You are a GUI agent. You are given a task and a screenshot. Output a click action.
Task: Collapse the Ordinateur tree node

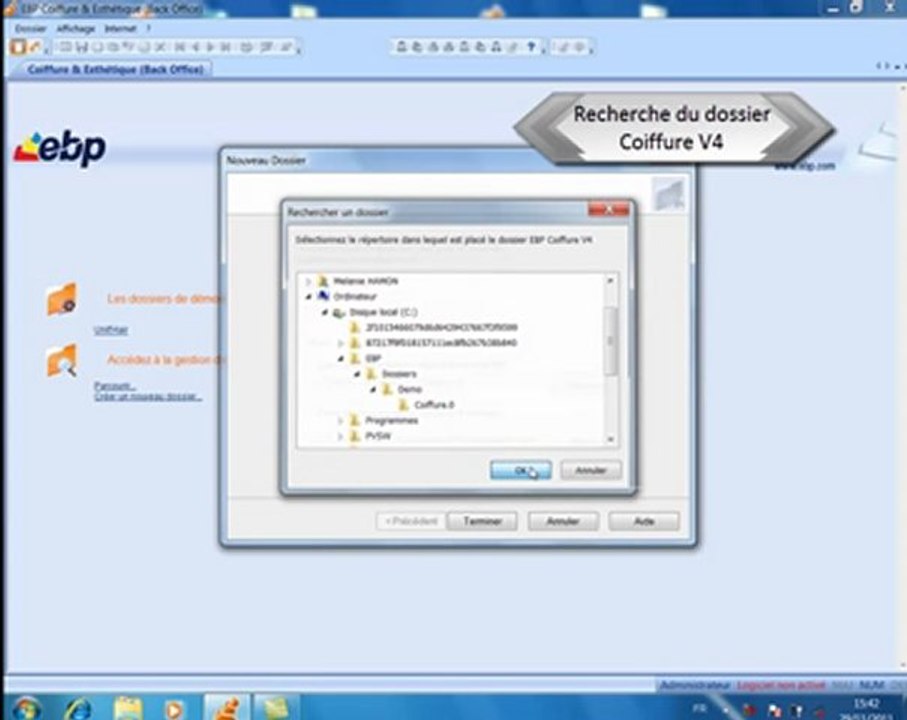(308, 297)
